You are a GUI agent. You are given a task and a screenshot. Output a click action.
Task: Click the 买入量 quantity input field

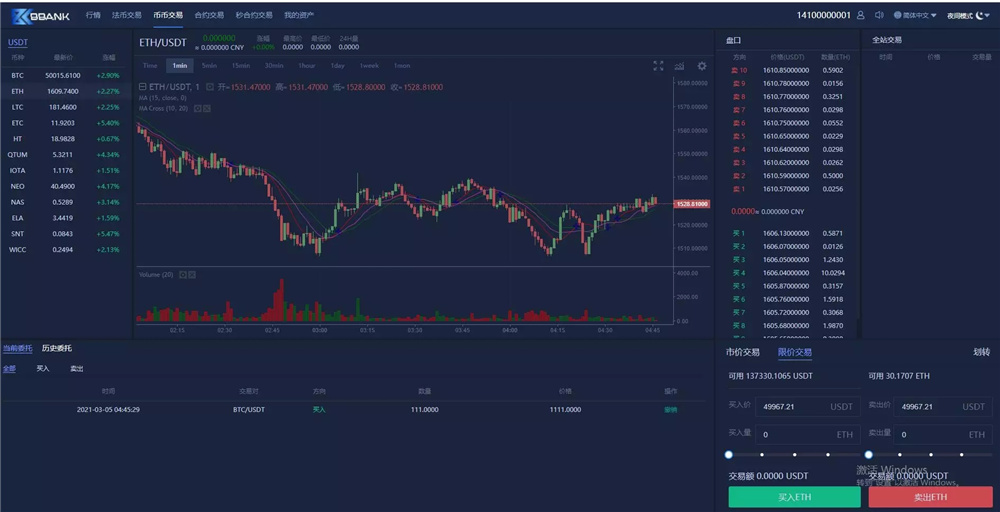(x=805, y=435)
